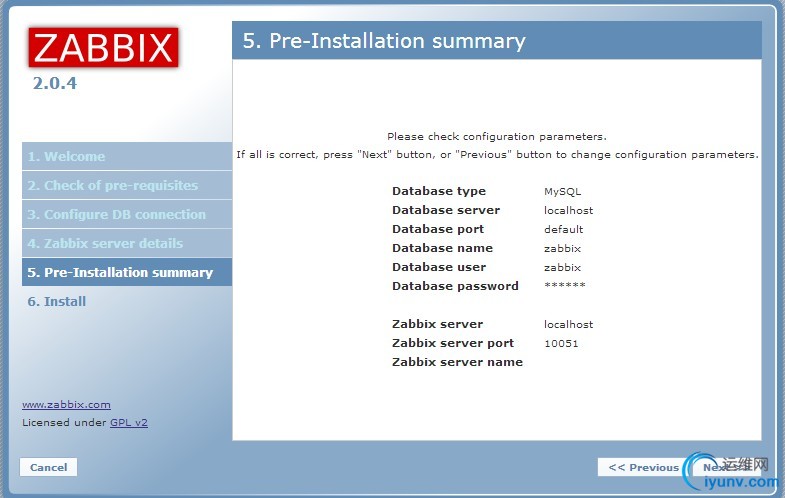Click the Zabbix server name label

457,362
